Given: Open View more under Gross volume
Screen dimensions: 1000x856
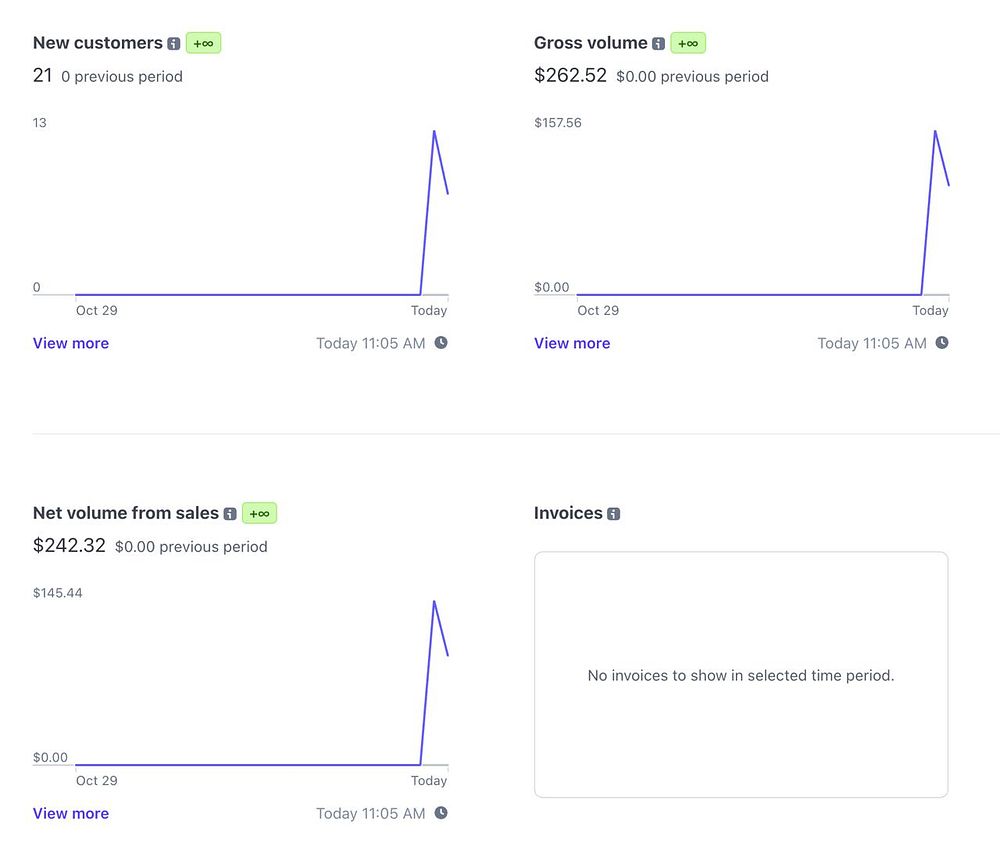Looking at the screenshot, I should click(x=572, y=343).
